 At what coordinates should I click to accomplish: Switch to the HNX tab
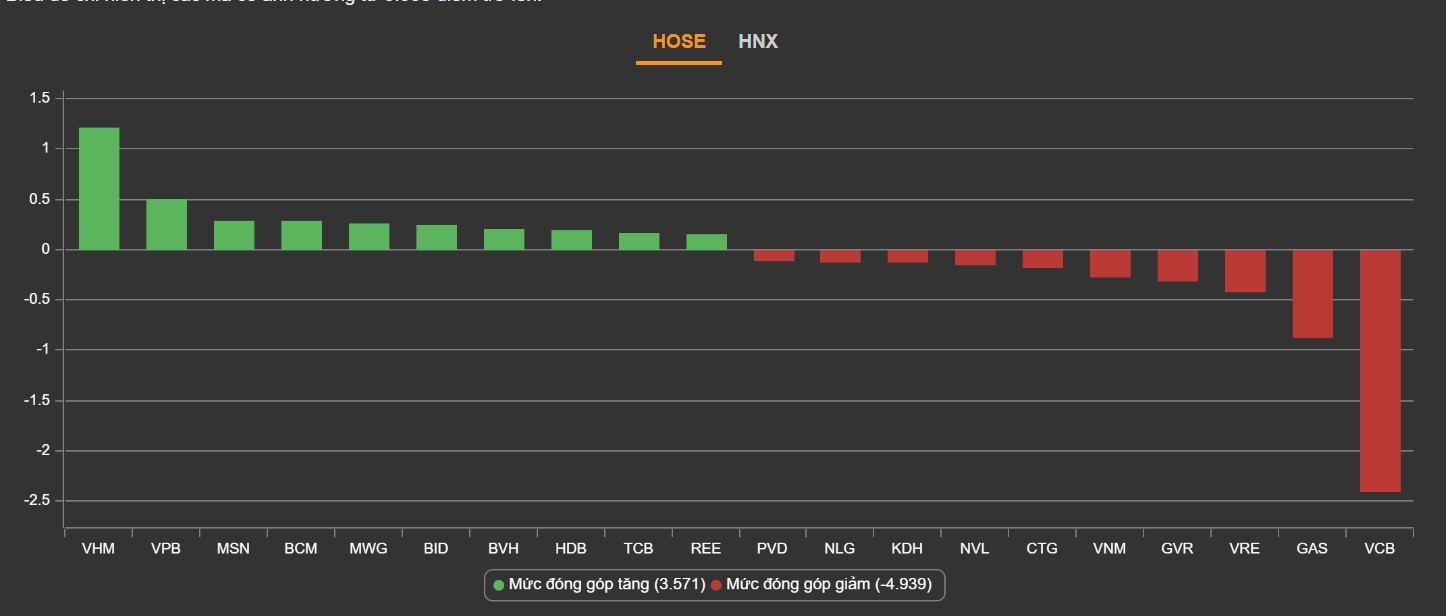pyautogui.click(x=757, y=42)
